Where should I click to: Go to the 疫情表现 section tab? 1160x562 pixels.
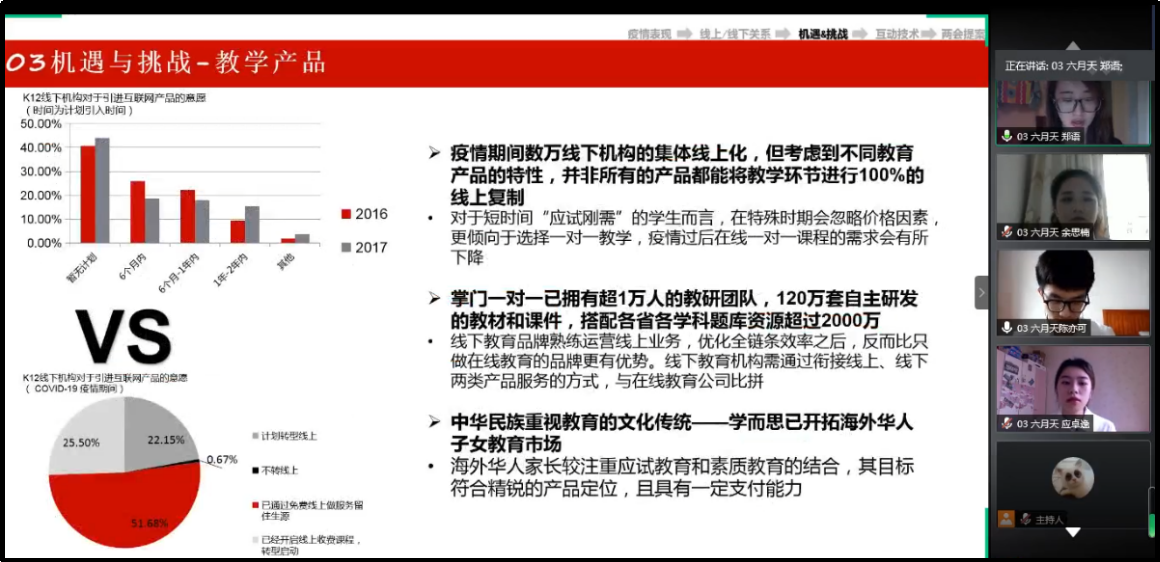(x=650, y=34)
